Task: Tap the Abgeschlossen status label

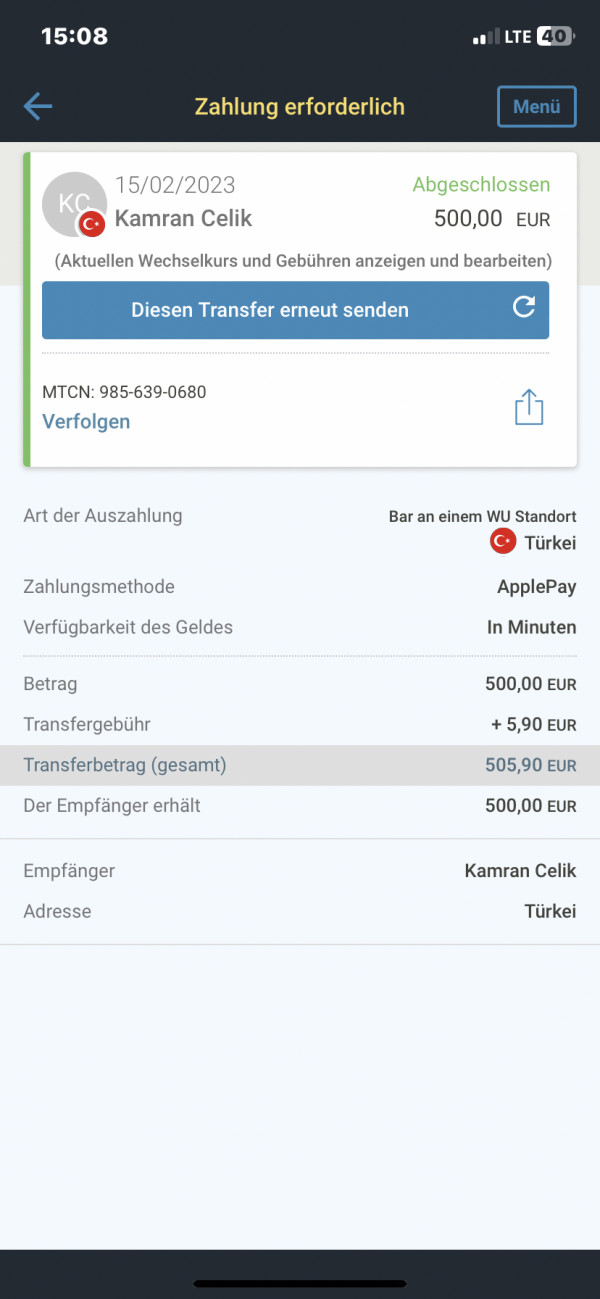Action: click(x=481, y=185)
